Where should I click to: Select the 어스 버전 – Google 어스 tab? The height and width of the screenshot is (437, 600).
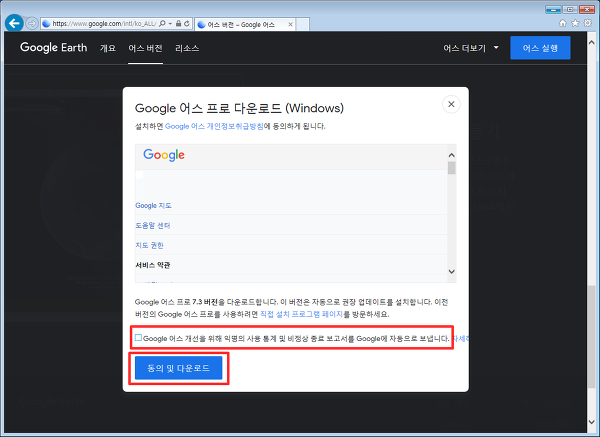coord(245,24)
